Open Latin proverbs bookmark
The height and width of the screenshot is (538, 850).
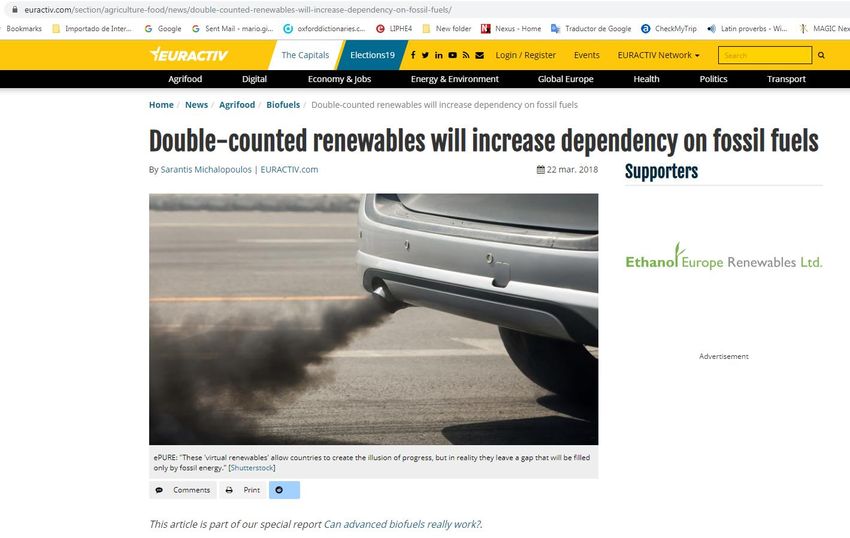747,29
